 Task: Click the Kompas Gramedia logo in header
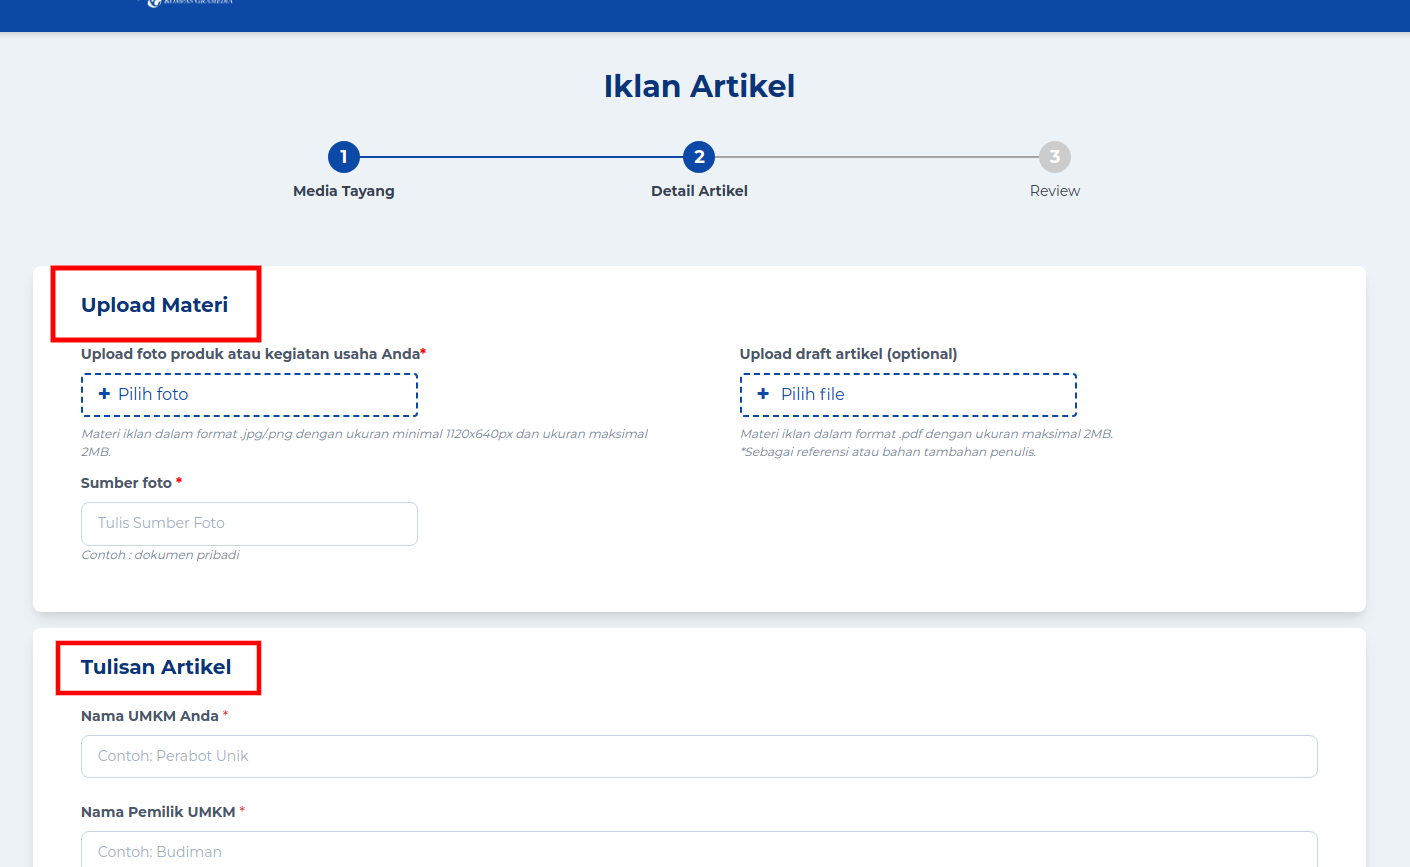point(190,3)
